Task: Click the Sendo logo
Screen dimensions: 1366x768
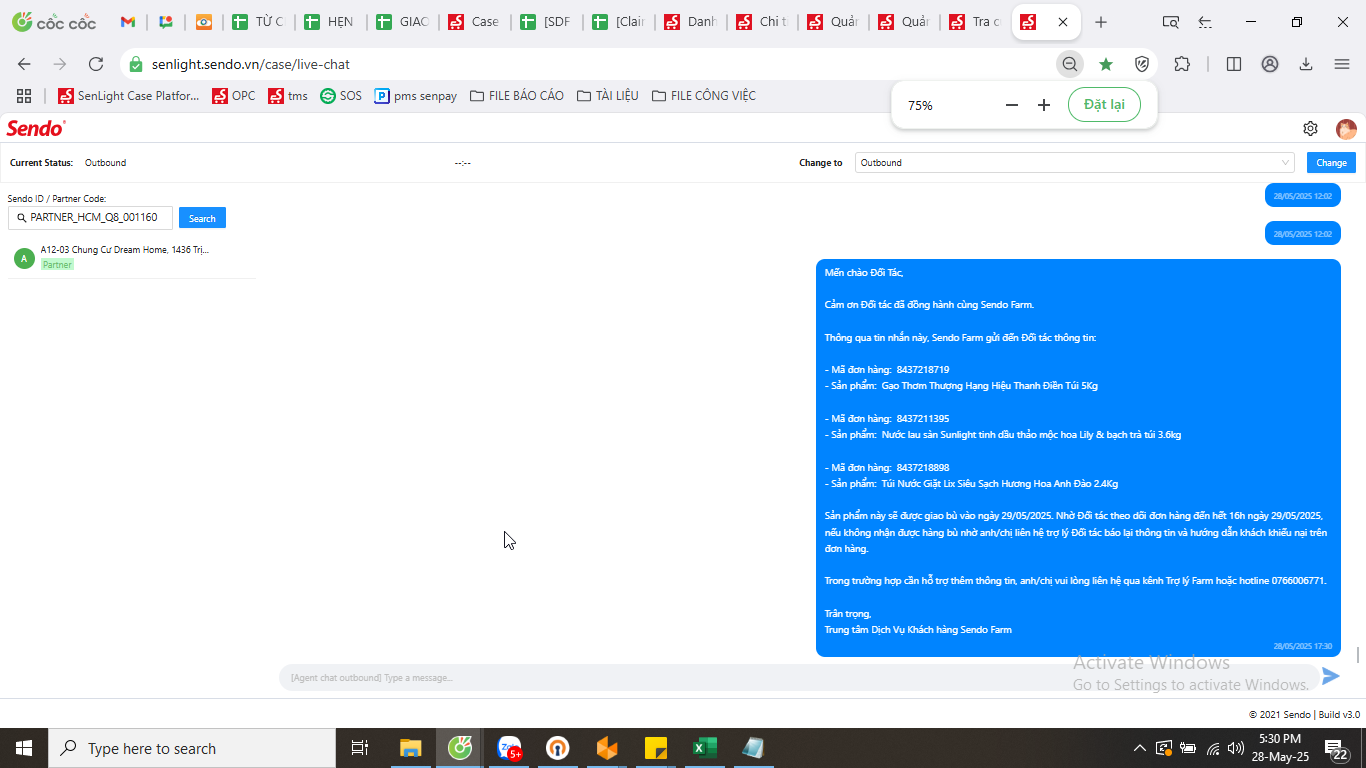Action: click(x=36, y=128)
